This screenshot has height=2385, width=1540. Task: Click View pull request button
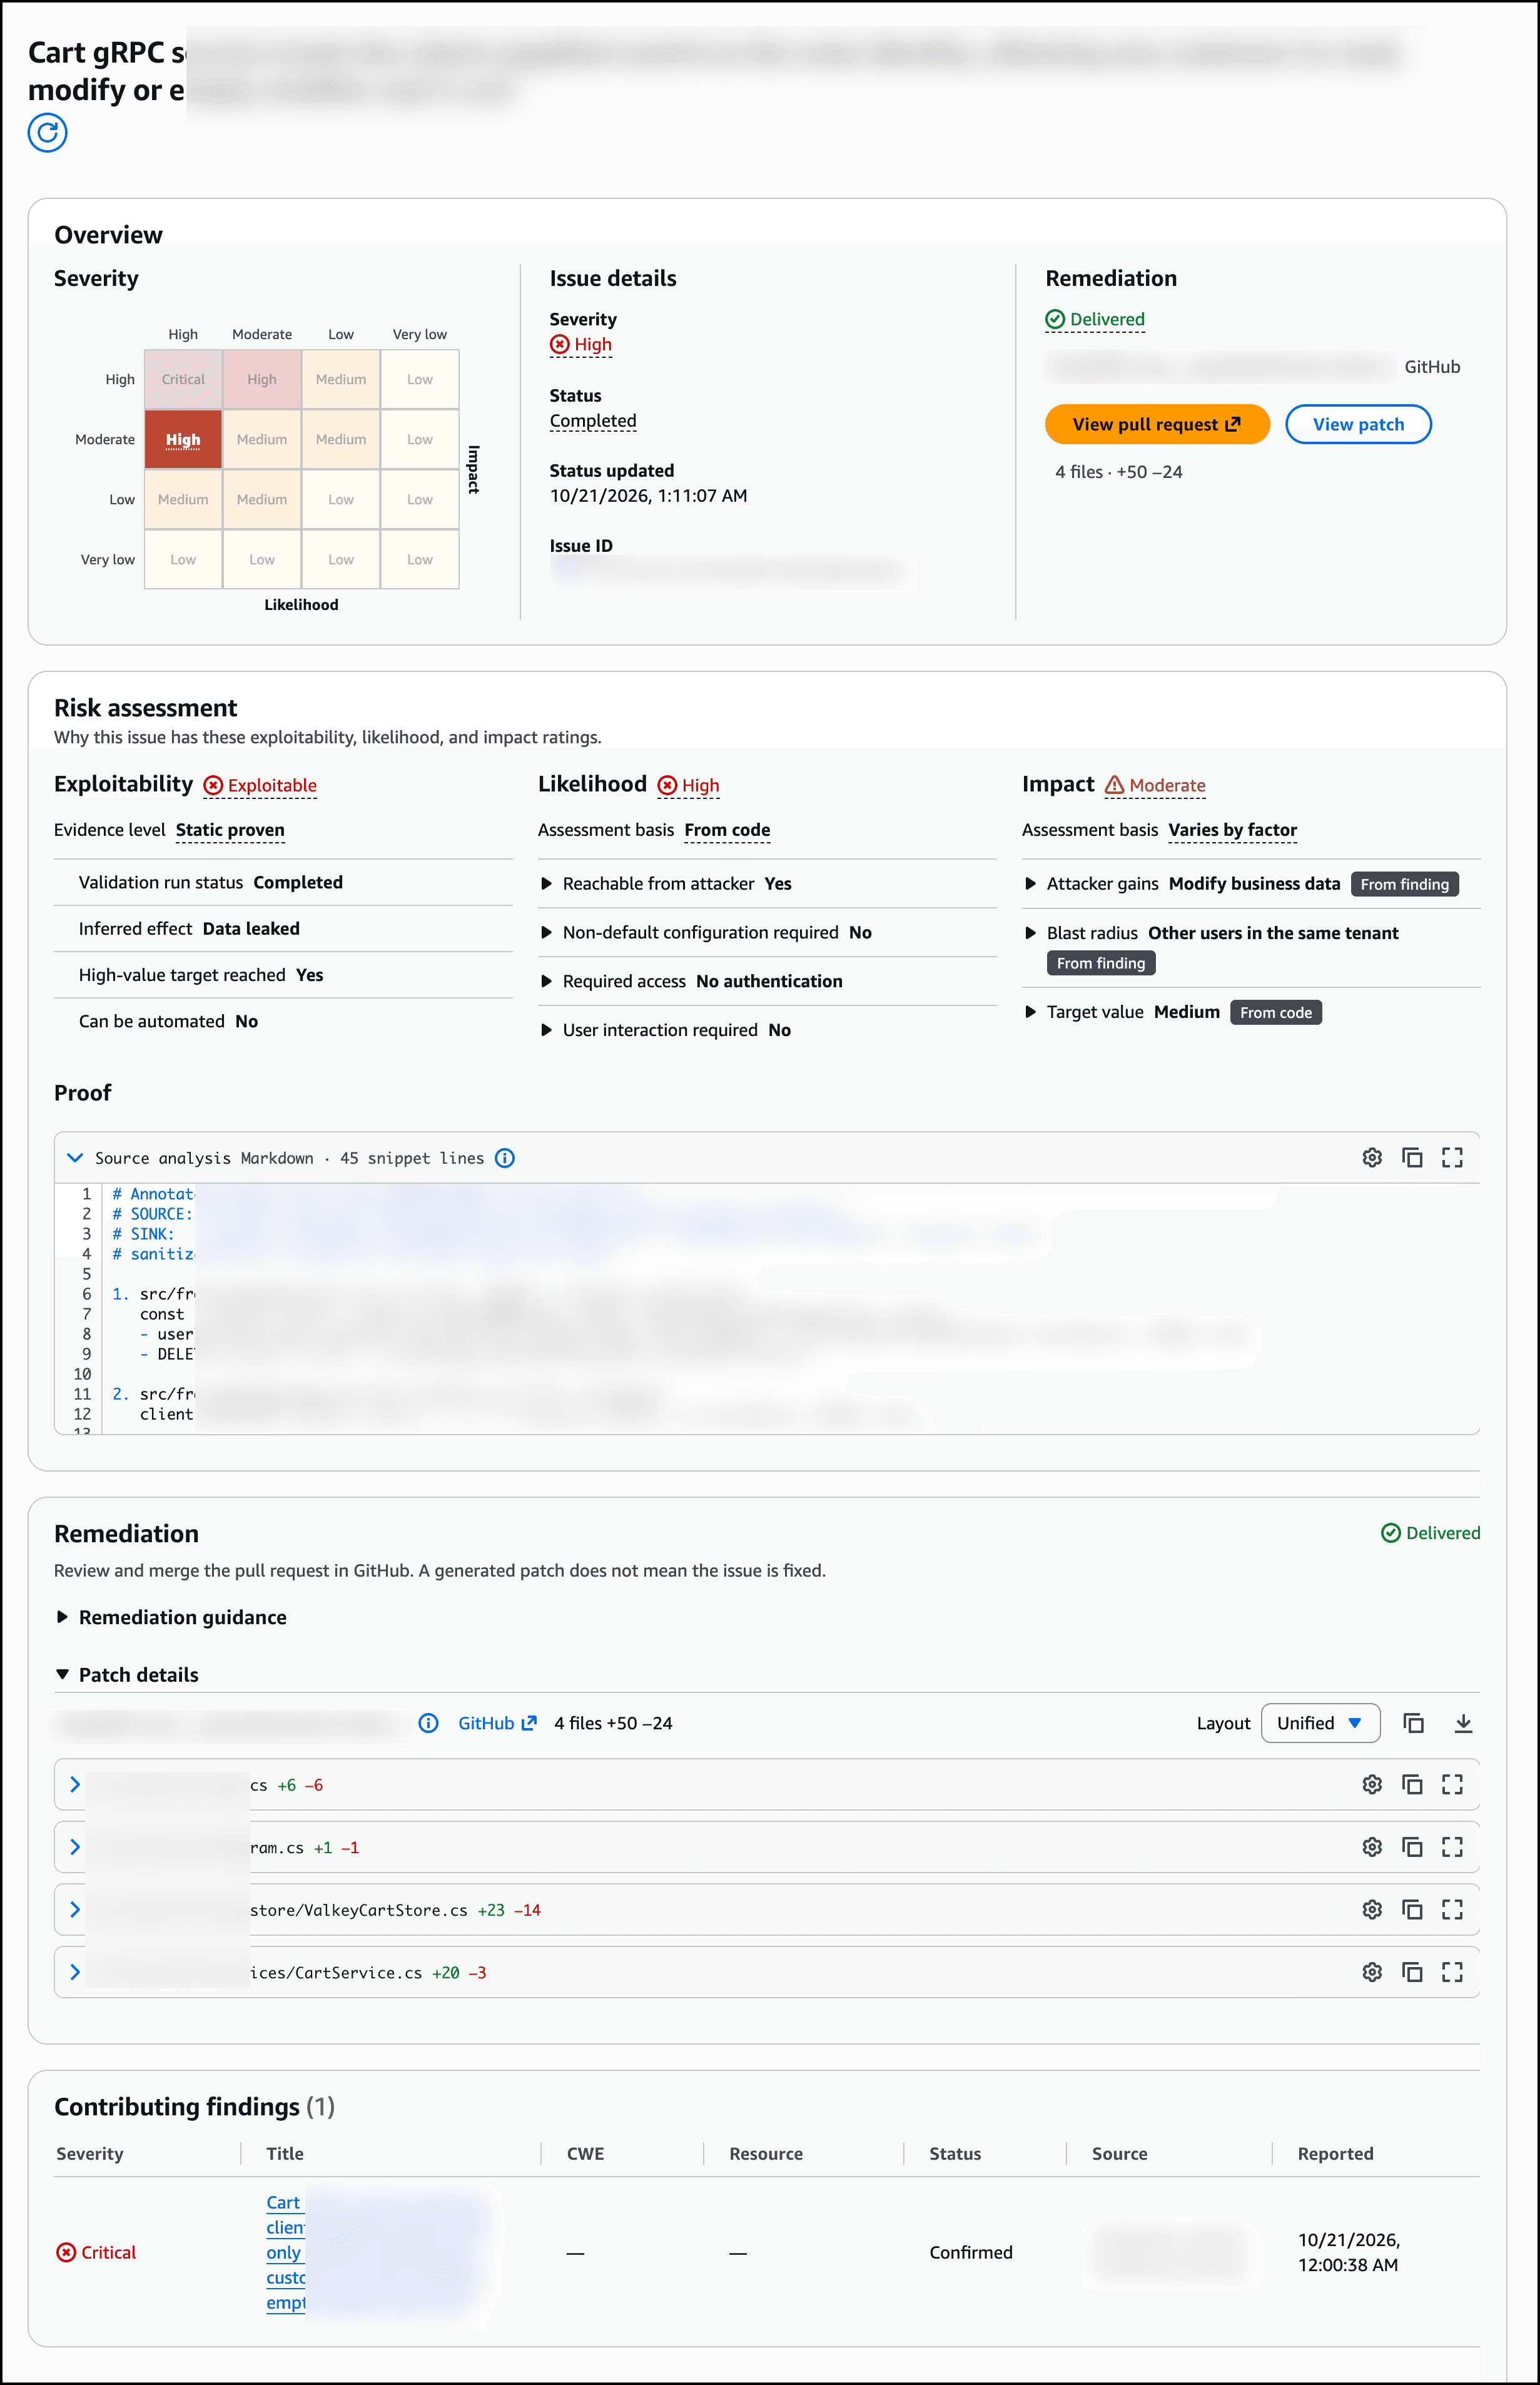click(1157, 424)
